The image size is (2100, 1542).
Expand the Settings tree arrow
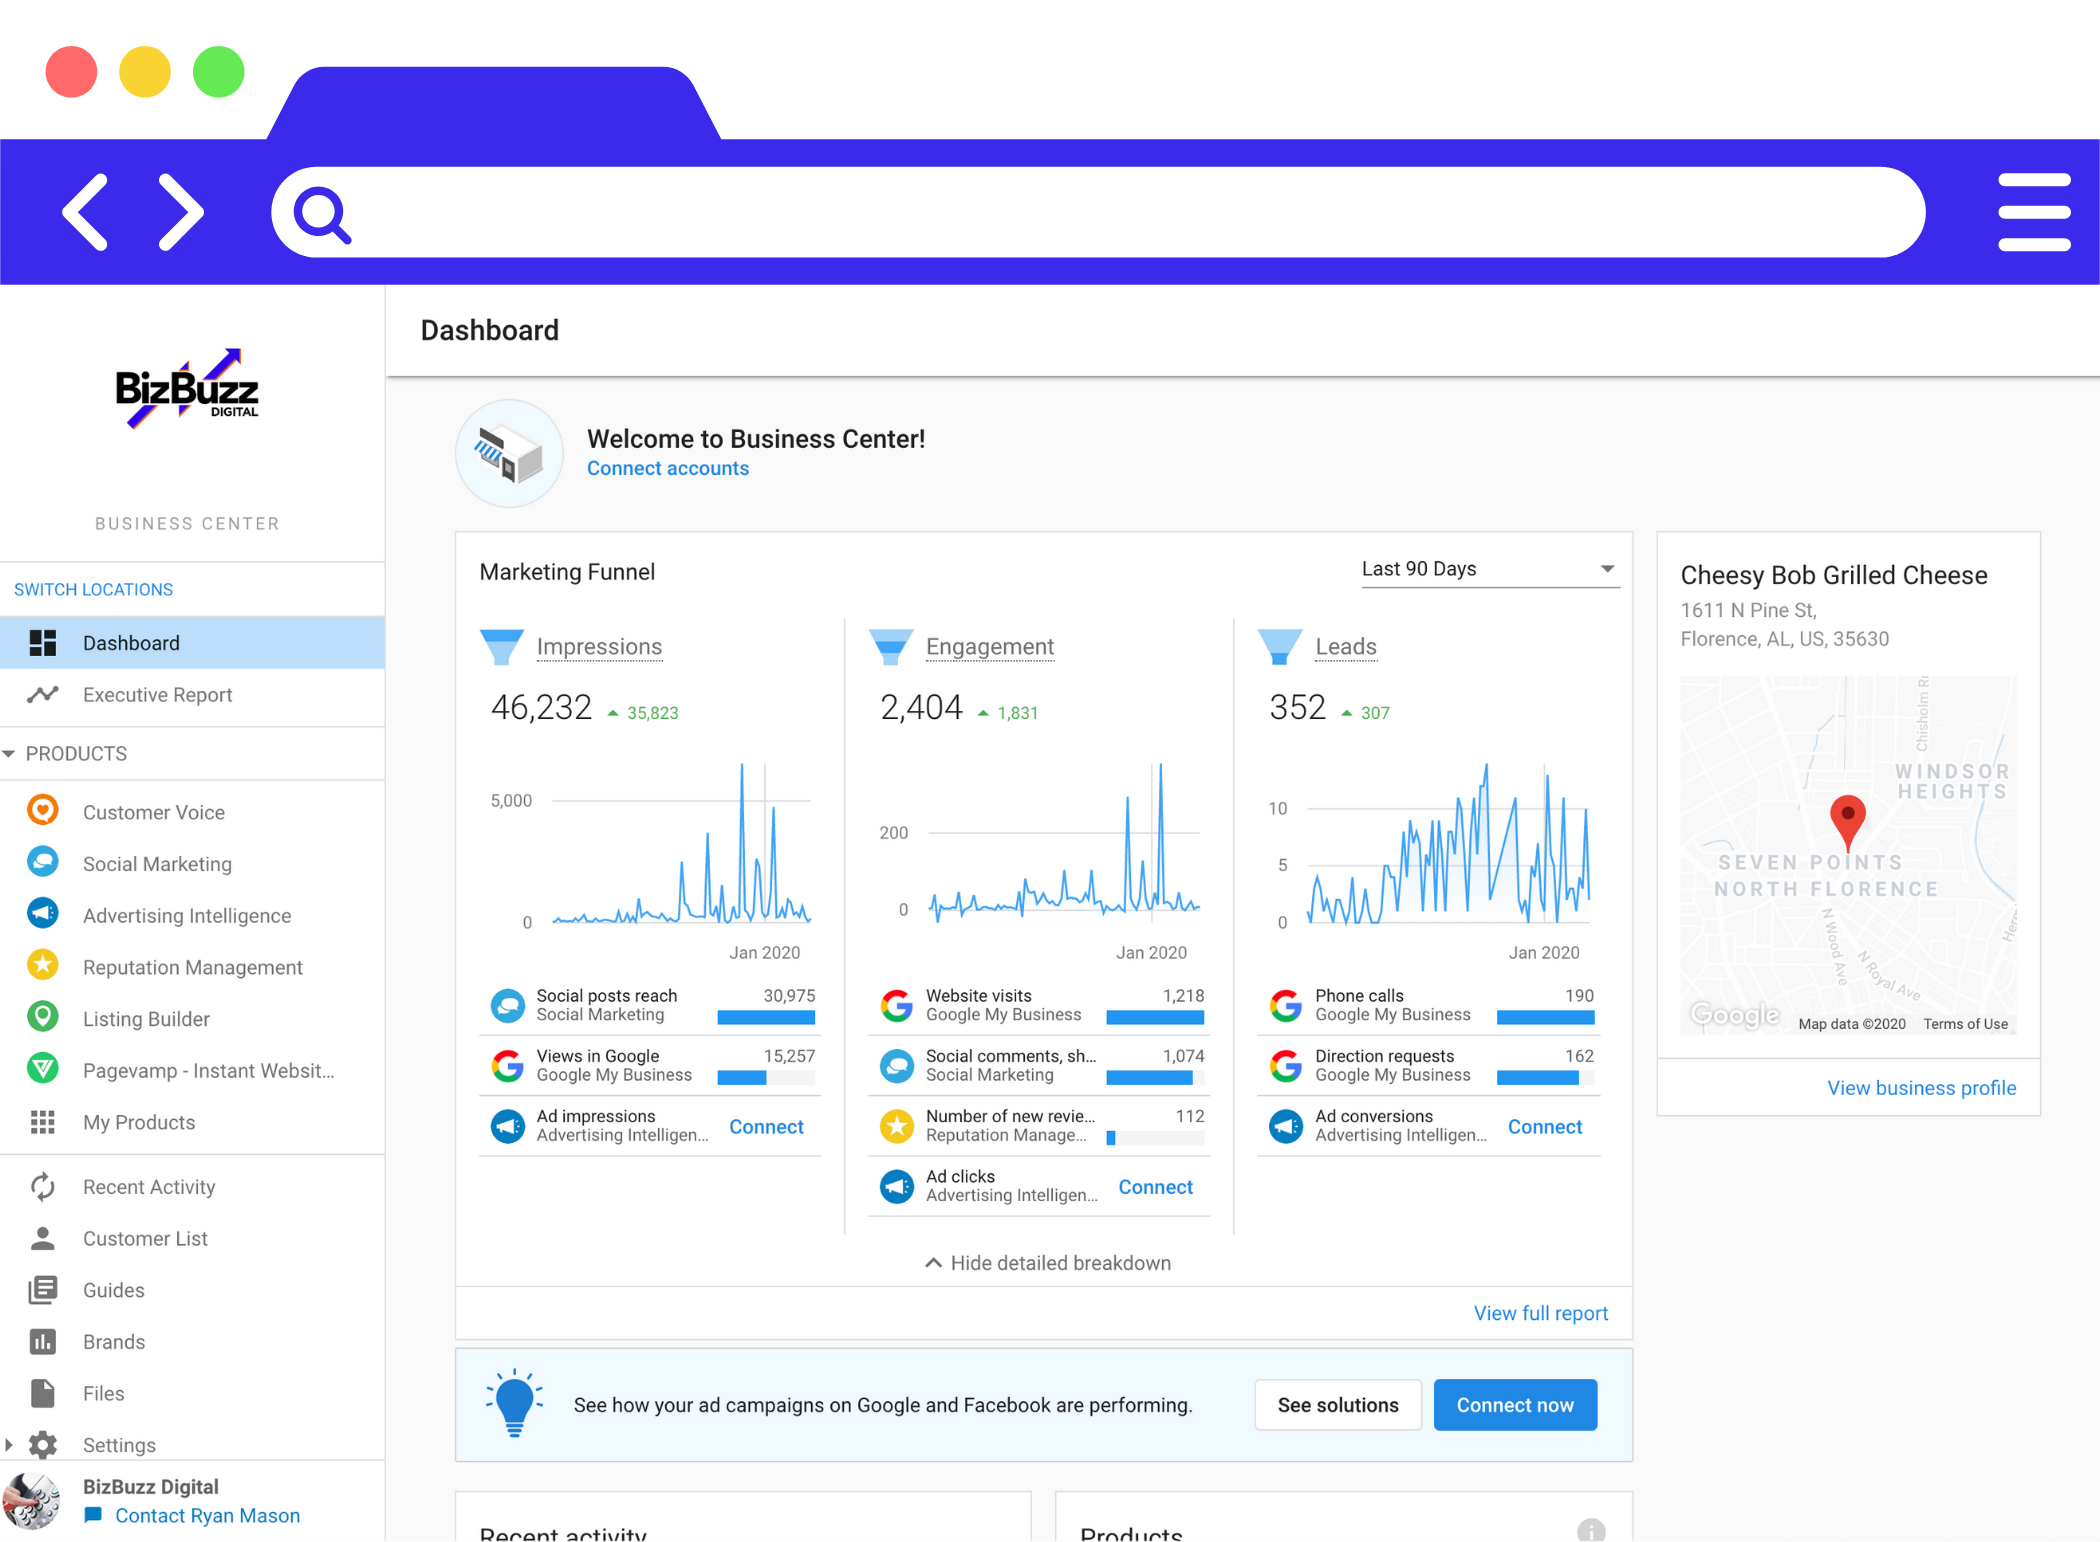point(9,1445)
